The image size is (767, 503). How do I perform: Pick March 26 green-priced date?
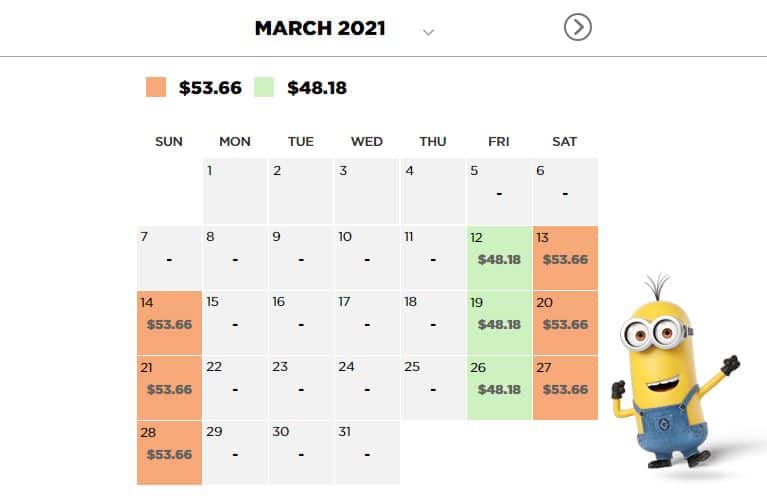(499, 388)
